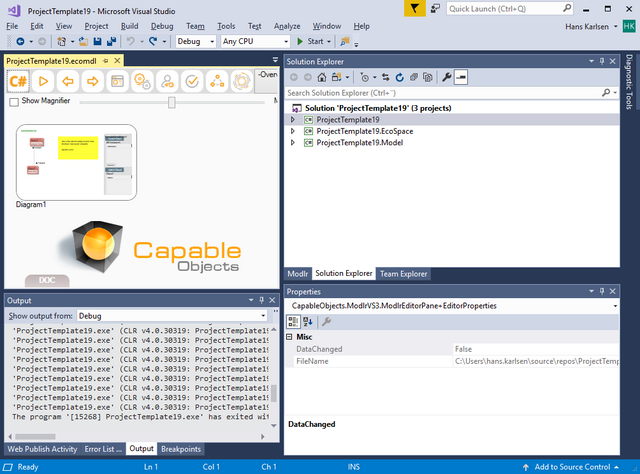This screenshot has width=640, height=474.
Task: Click the yellow notifications flag icon
Action: click(x=415, y=9)
